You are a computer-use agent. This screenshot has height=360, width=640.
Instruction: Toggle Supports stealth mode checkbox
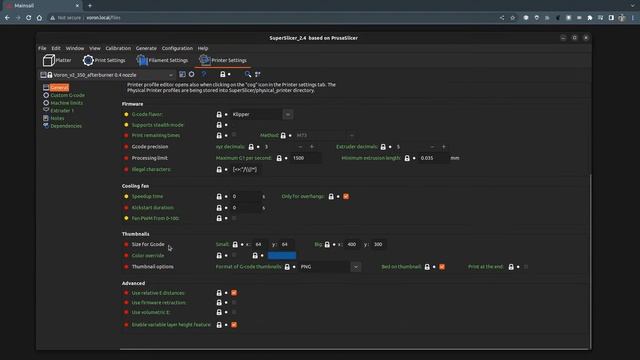coord(234,125)
